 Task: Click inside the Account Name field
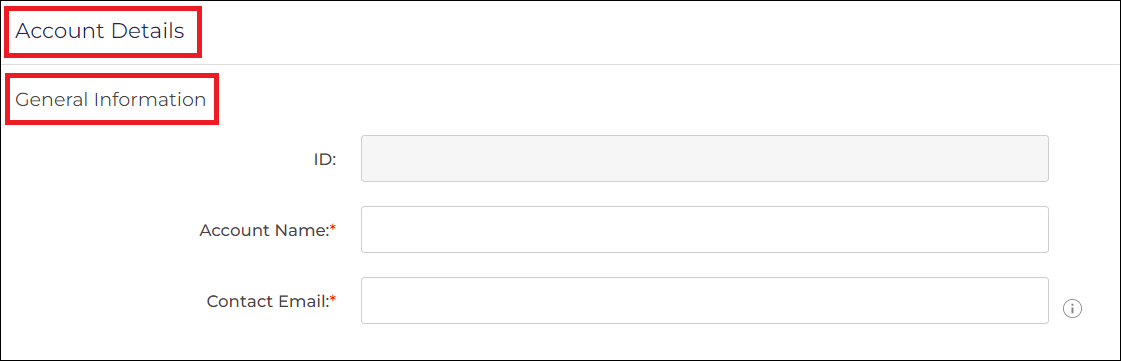coord(704,229)
